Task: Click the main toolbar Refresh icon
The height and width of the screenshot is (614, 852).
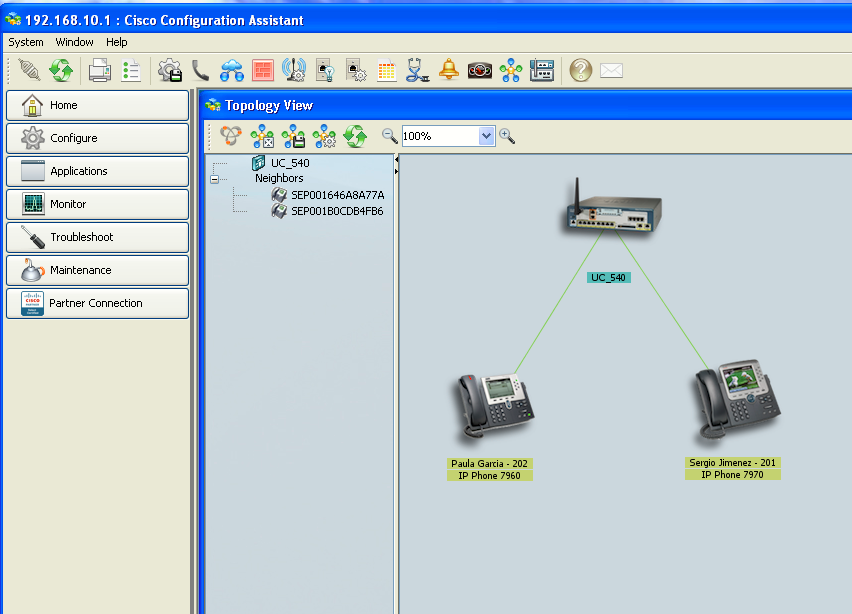Action: tap(61, 70)
